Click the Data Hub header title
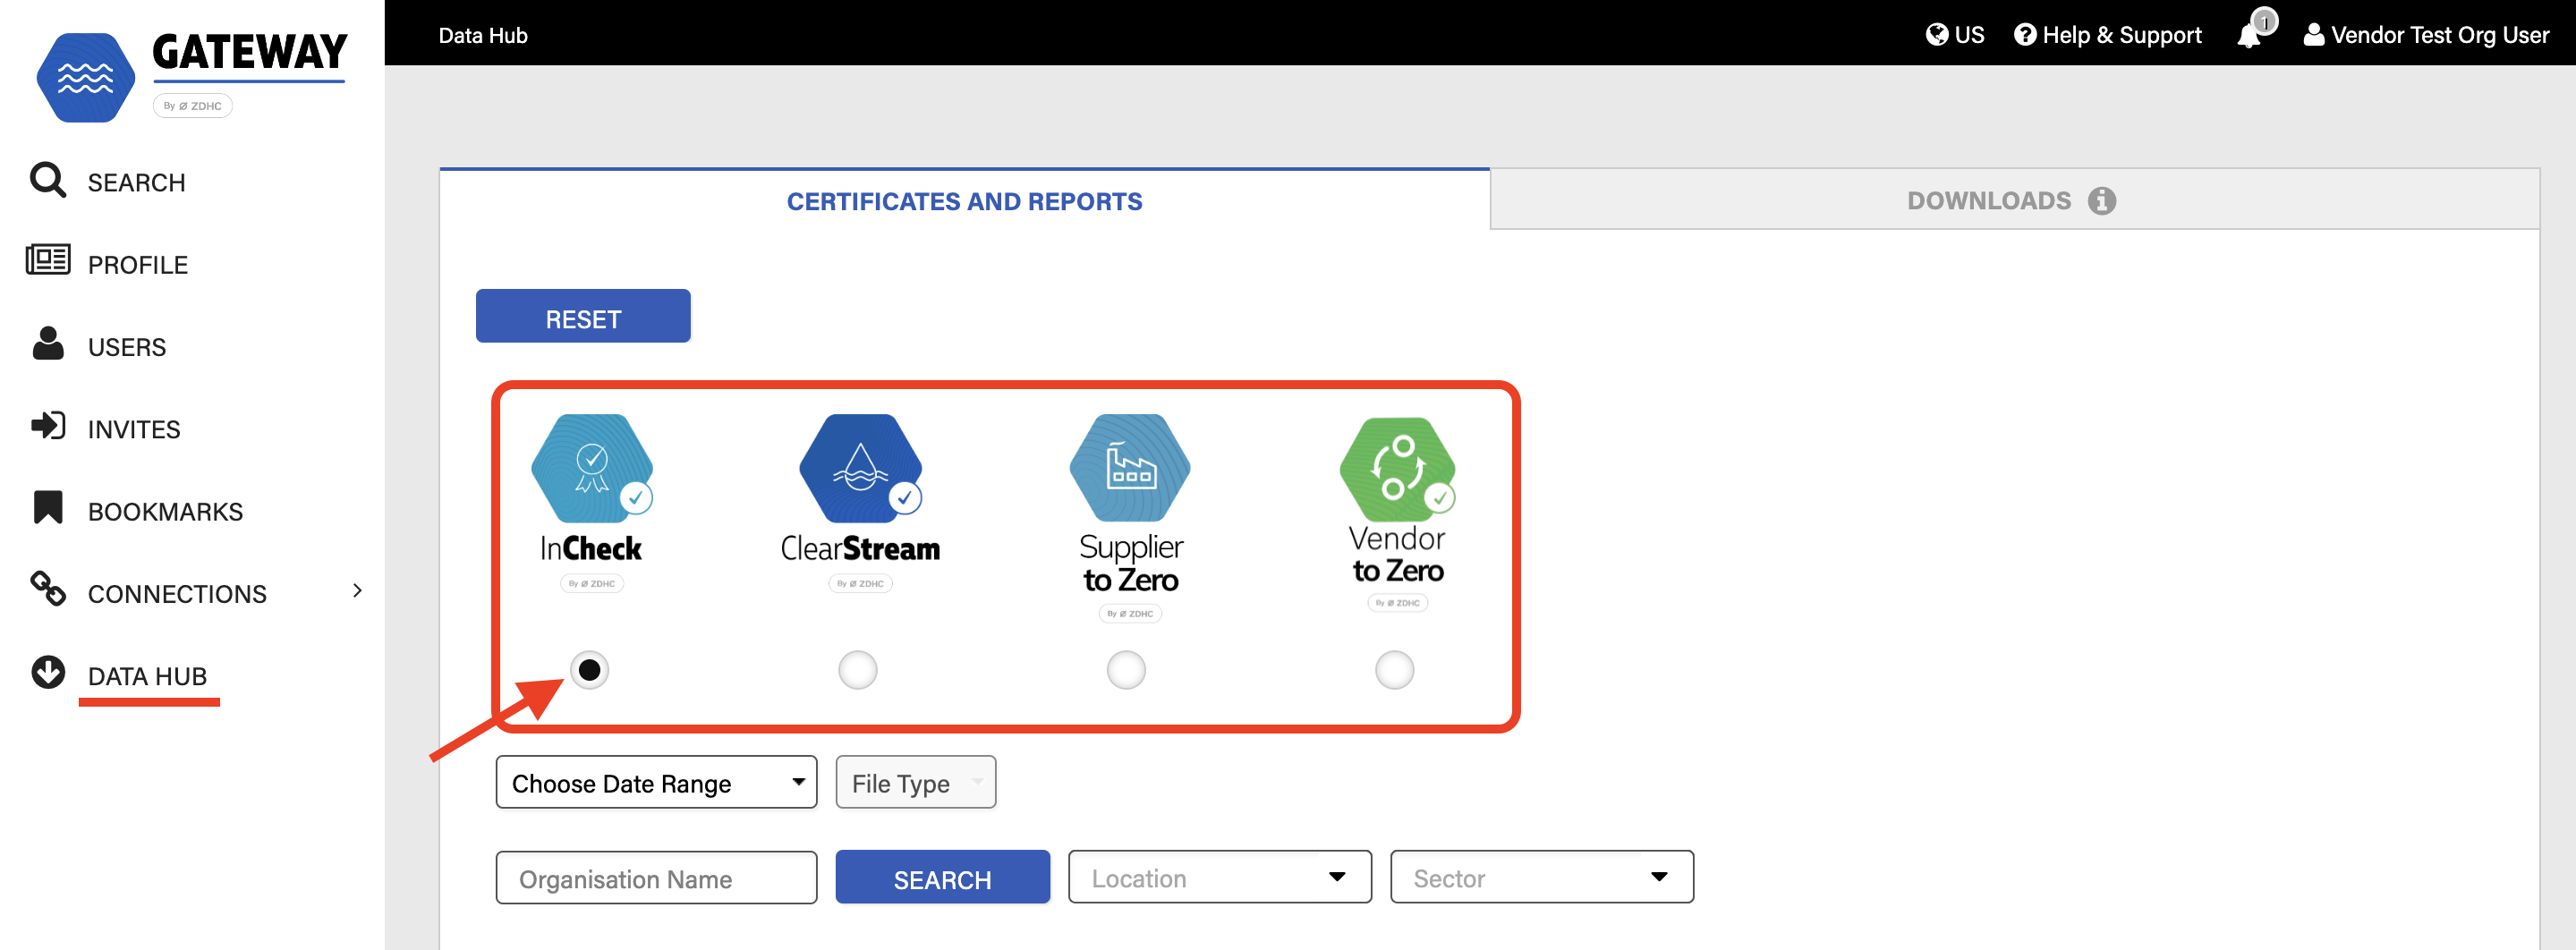 (483, 35)
